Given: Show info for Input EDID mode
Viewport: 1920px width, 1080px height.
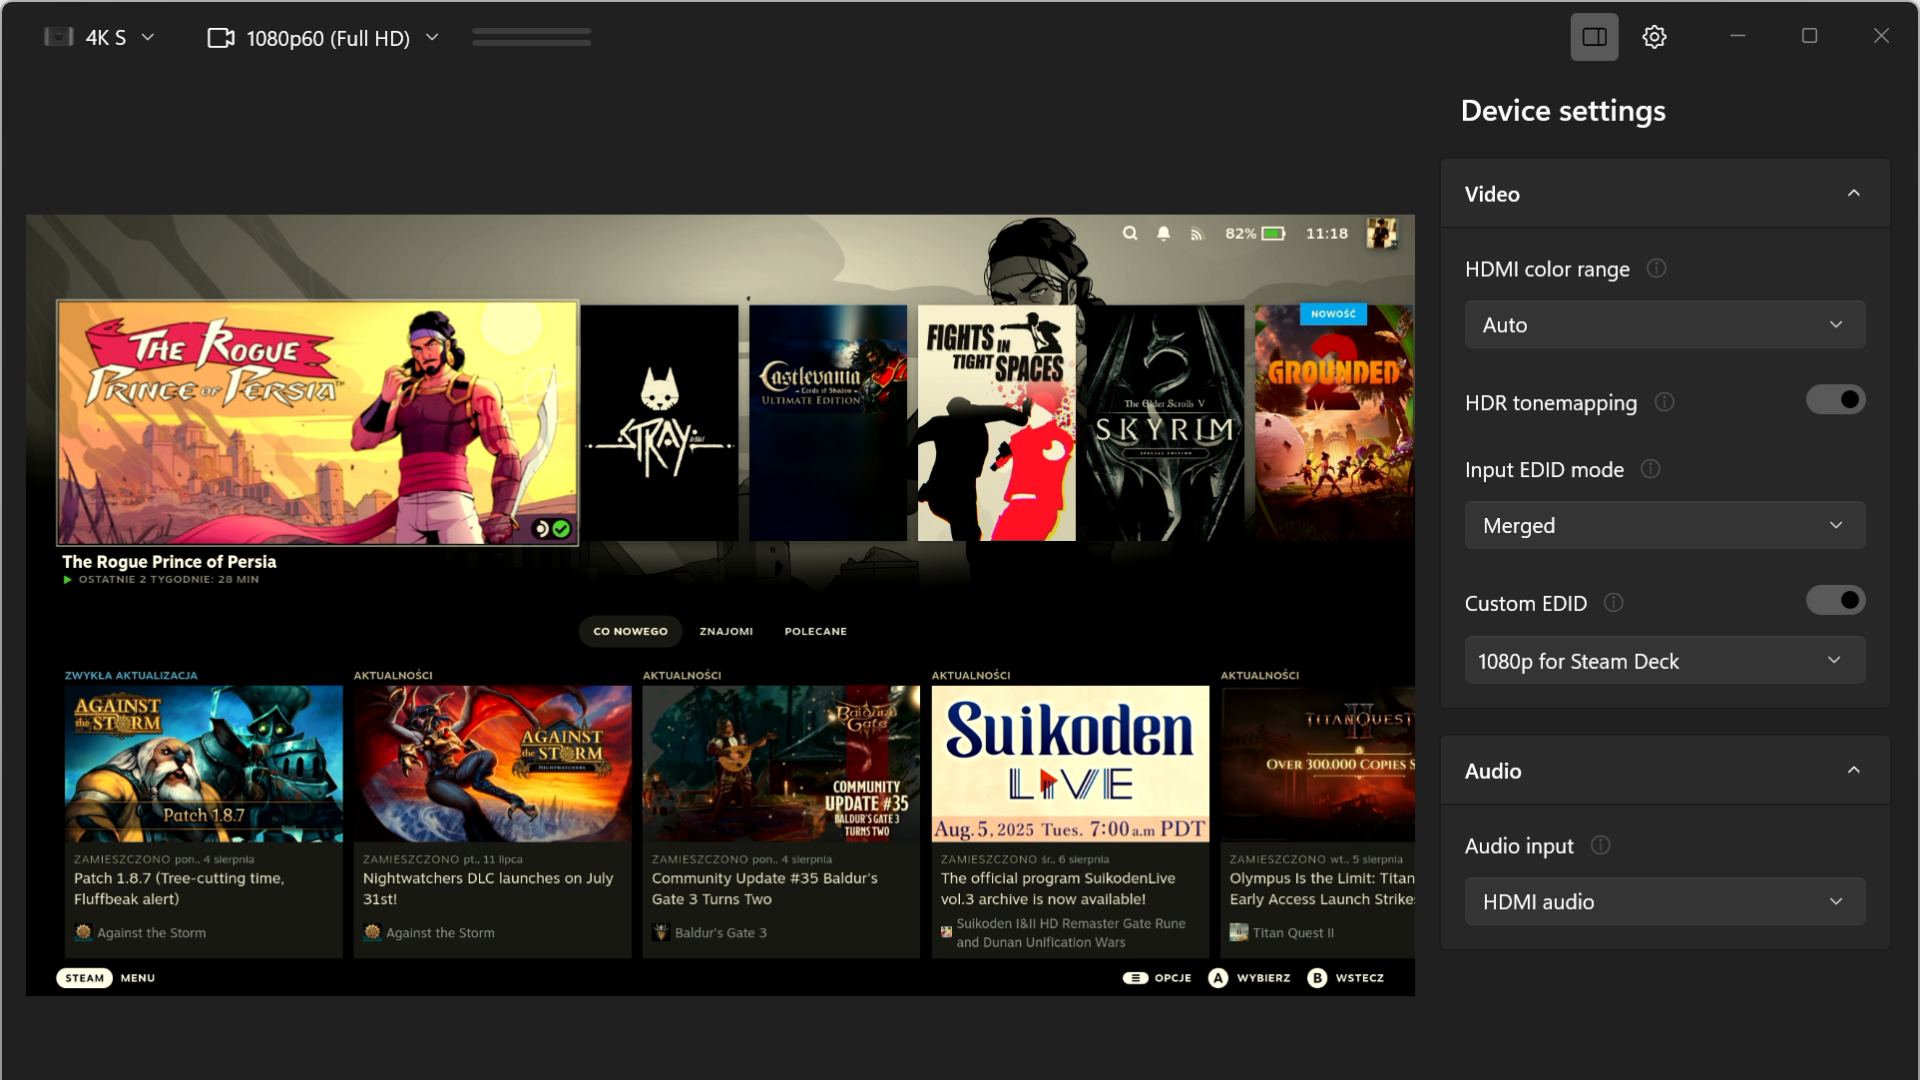Looking at the screenshot, I should coord(1651,469).
